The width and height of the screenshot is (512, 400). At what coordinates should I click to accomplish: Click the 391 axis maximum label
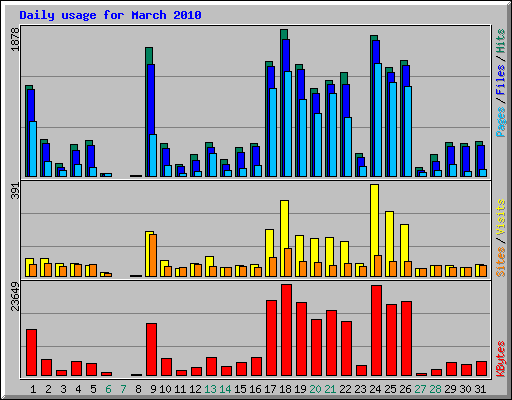tap(15, 191)
